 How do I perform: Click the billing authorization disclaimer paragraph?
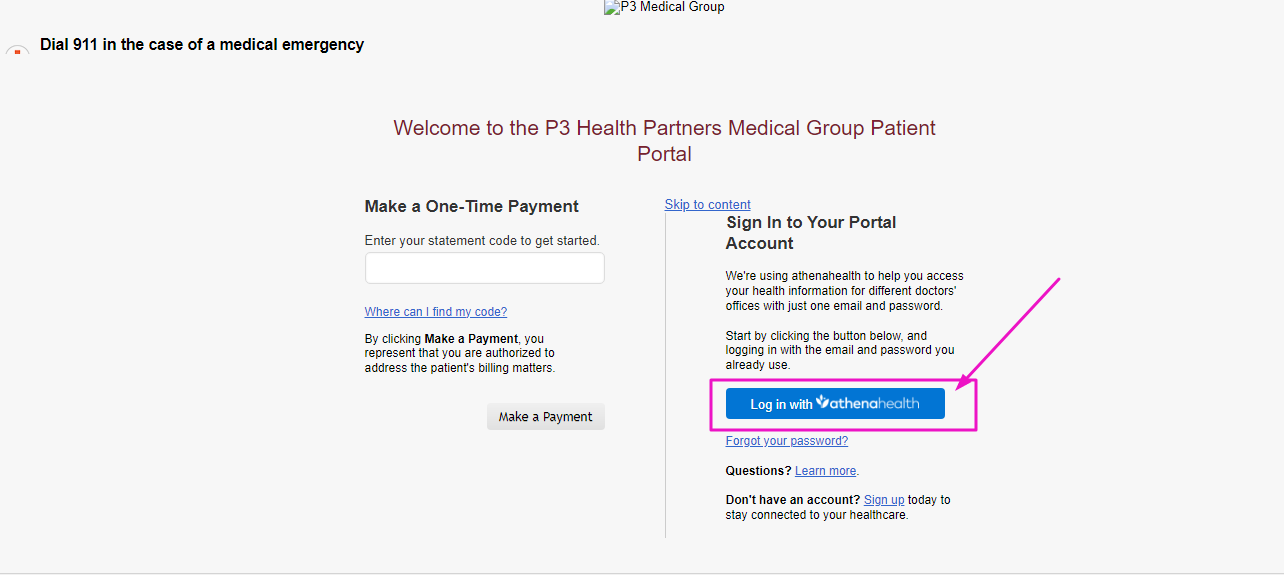pyautogui.click(x=460, y=354)
